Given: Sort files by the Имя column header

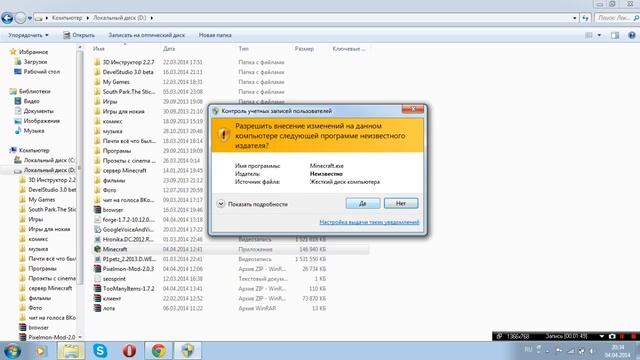Looking at the screenshot, I should pyautogui.click(x=99, y=49).
